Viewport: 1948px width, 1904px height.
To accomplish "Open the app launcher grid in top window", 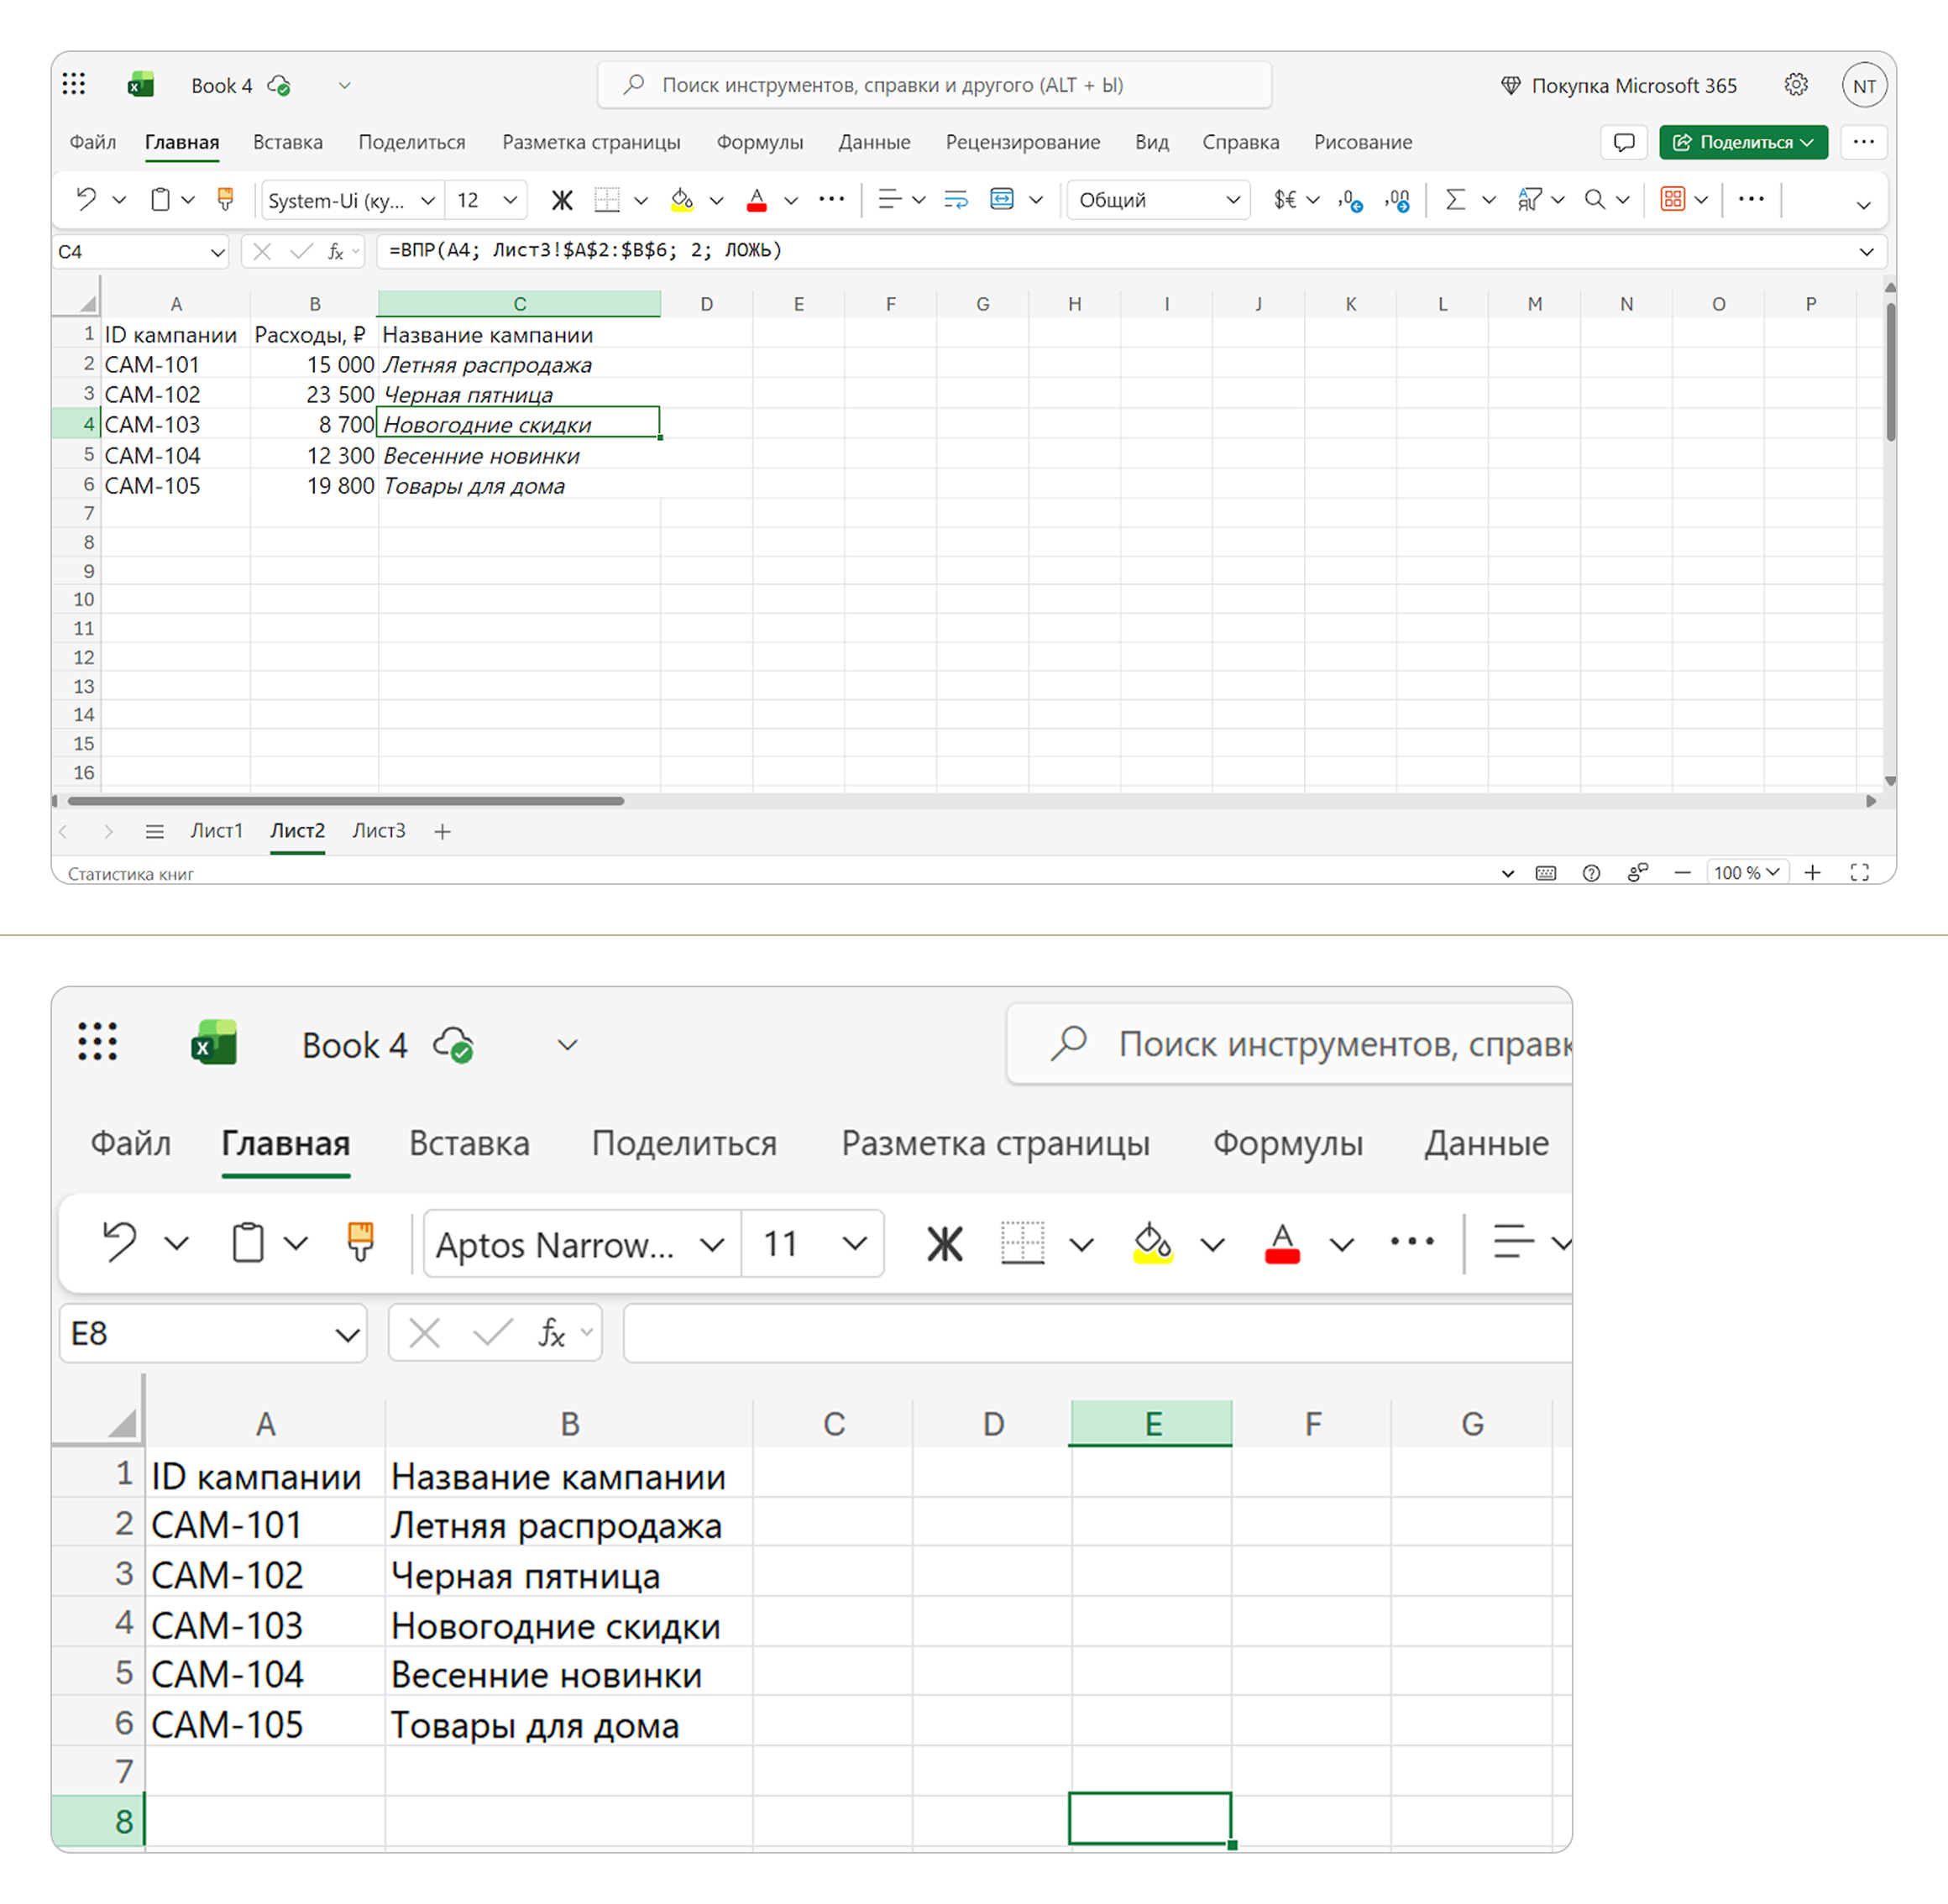I will (x=74, y=85).
